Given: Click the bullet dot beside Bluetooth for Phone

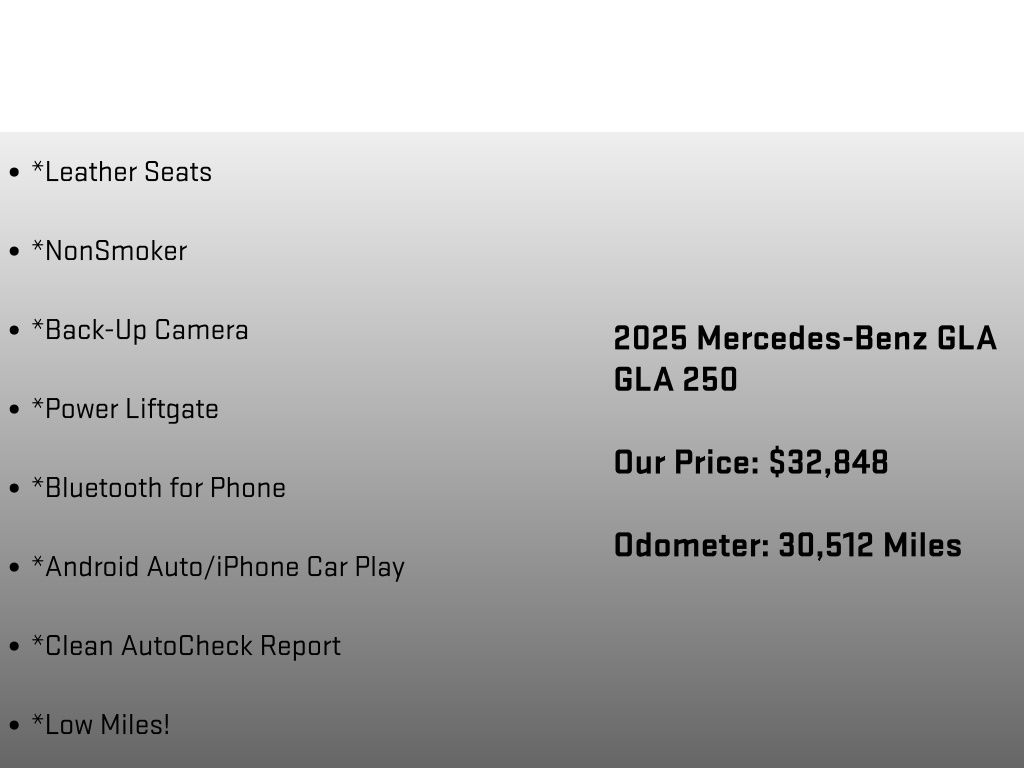Looking at the screenshot, I should tap(14, 488).
